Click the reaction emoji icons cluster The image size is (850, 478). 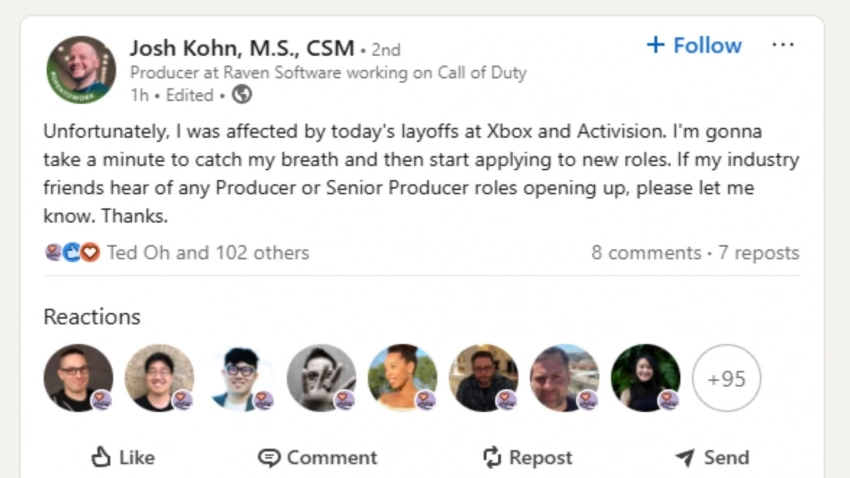[x=72, y=253]
